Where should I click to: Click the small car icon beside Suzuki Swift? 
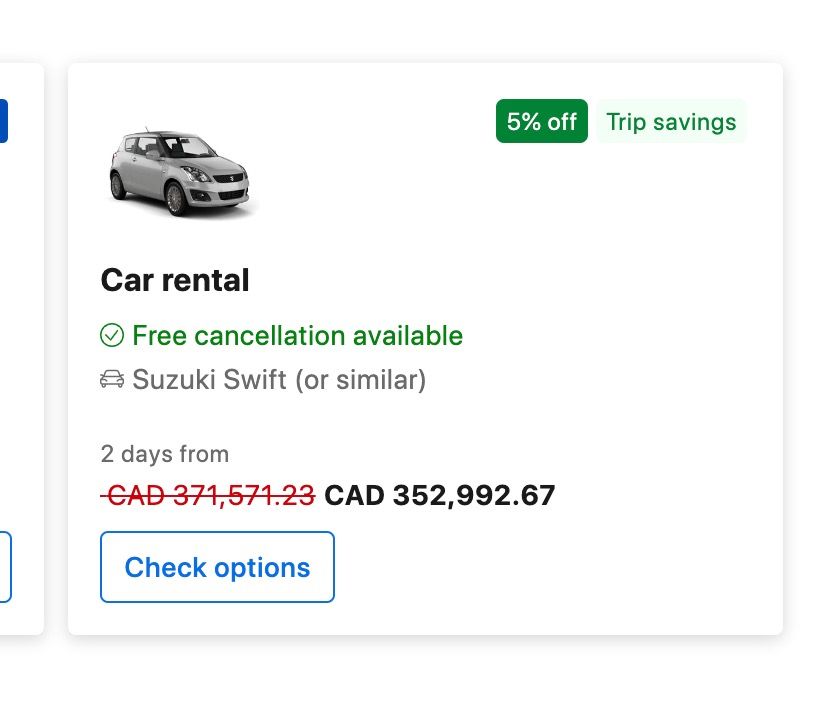click(112, 380)
